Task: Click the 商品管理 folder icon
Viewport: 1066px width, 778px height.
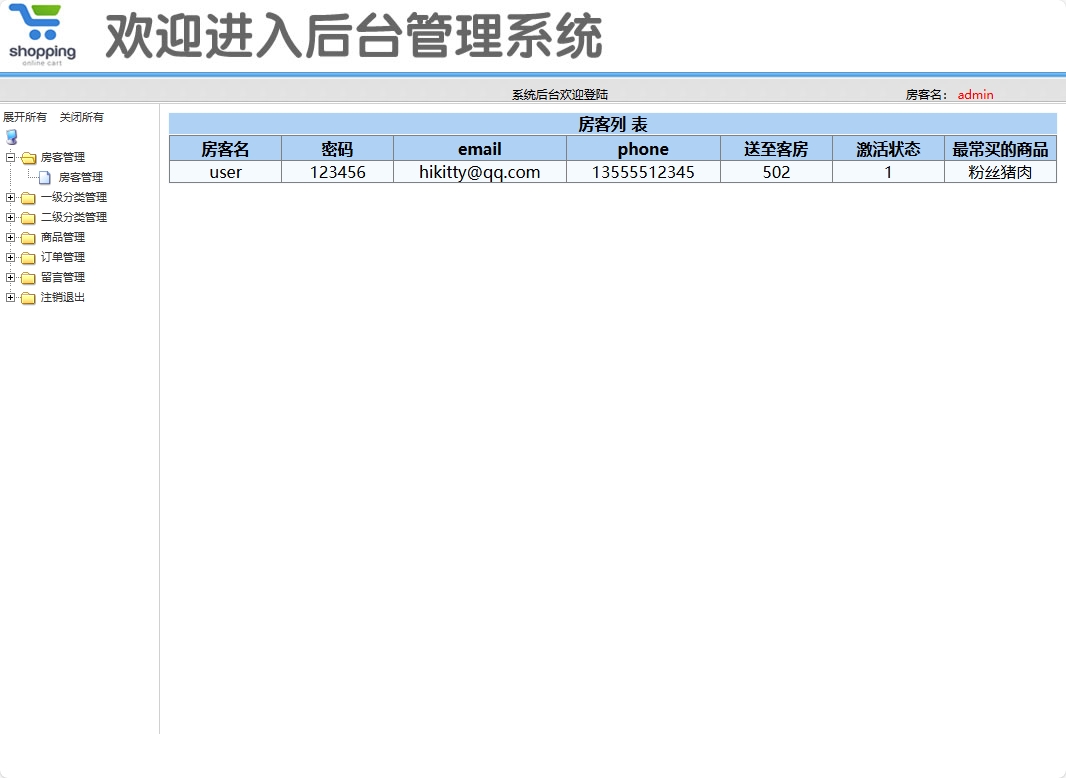Action: 28,237
